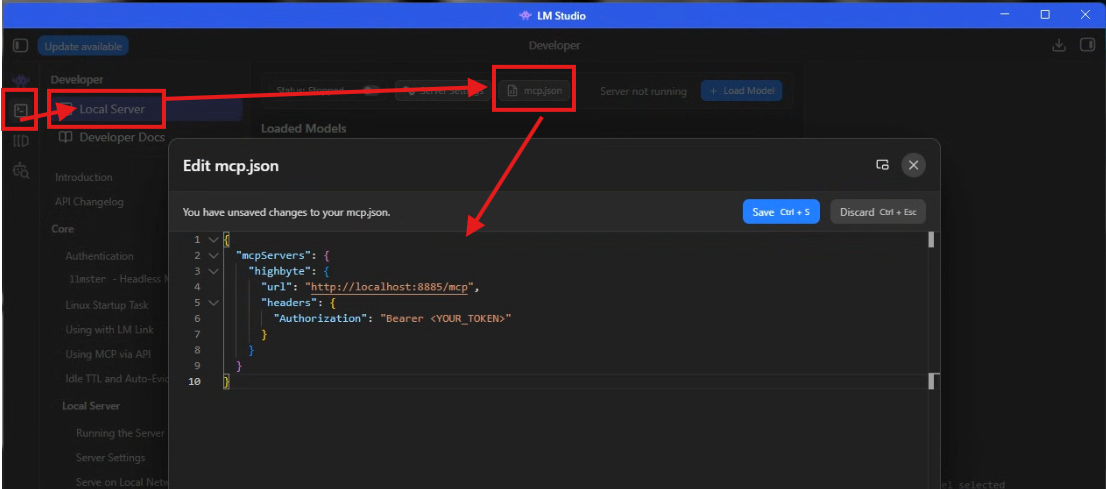Click the LM Studio title bar logo

[x=524, y=15]
